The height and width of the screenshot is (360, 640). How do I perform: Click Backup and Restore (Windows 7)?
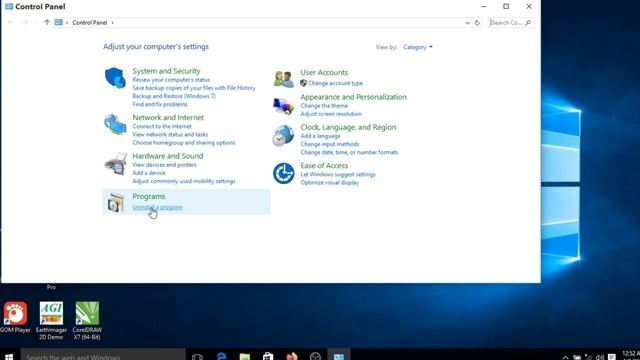pyautogui.click(x=174, y=96)
